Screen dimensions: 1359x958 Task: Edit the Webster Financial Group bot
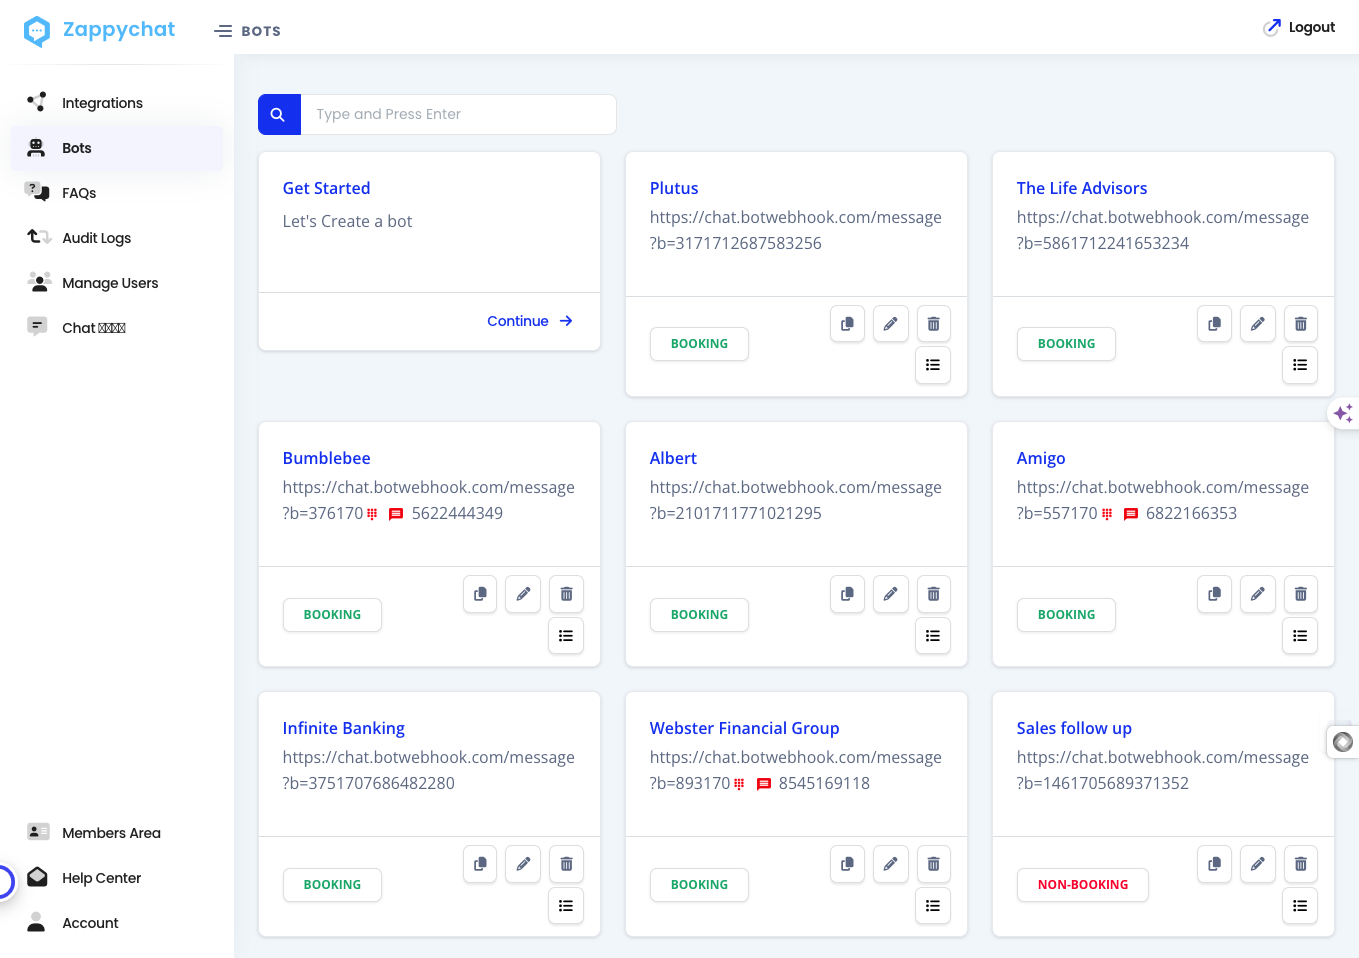point(890,864)
